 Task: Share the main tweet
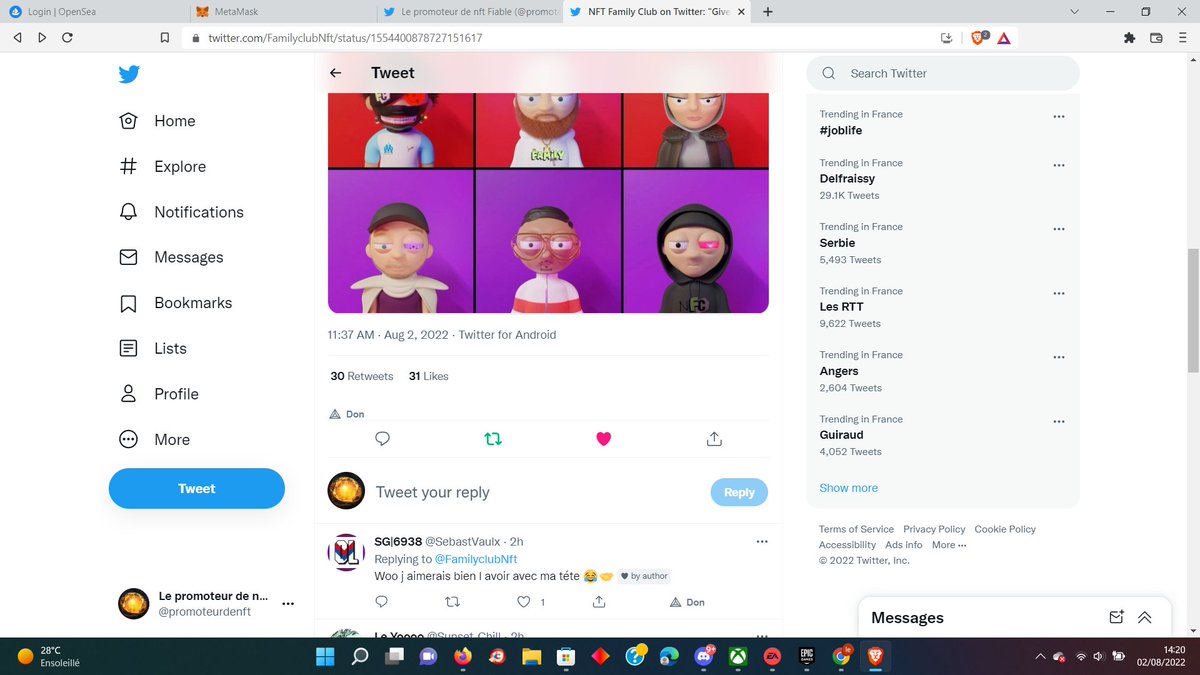pyautogui.click(x=714, y=439)
